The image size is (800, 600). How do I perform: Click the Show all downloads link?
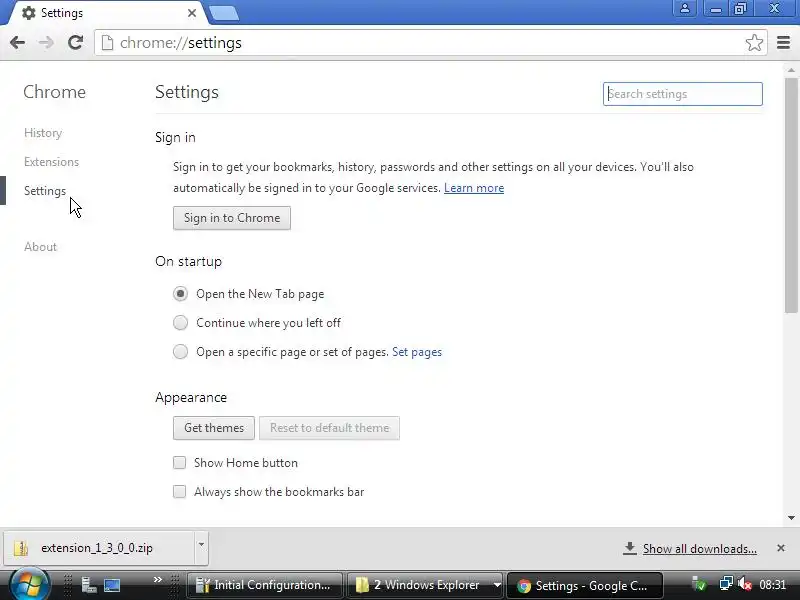[x=699, y=549]
